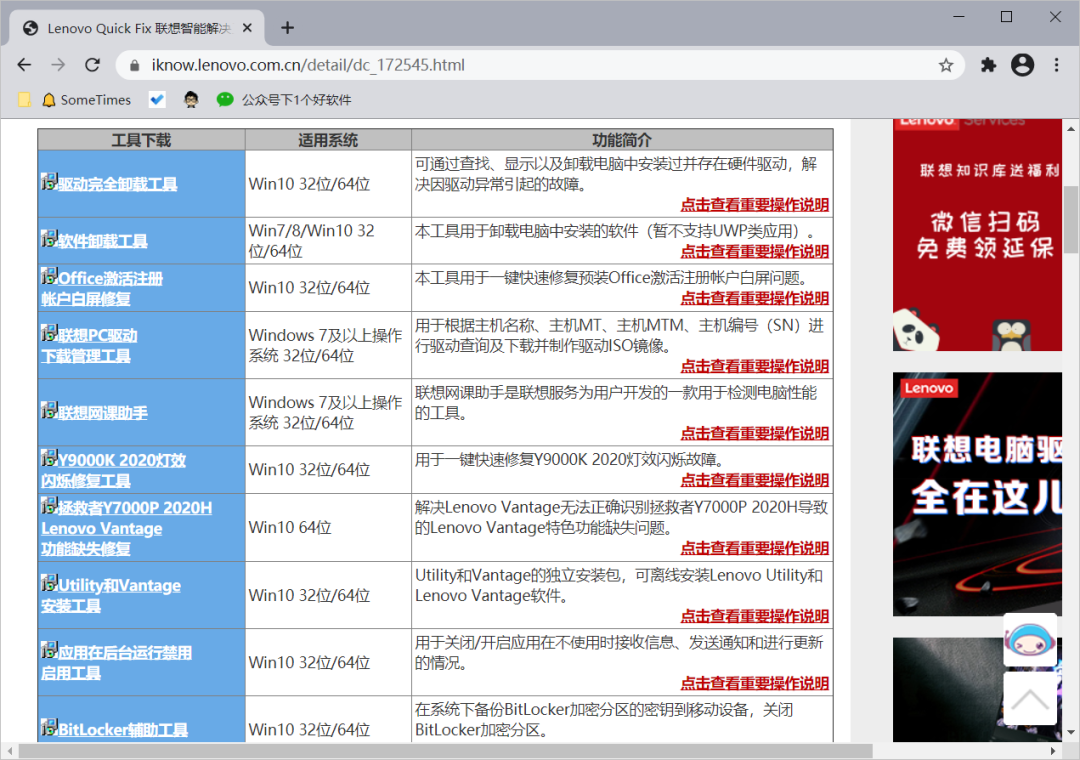1080x760 pixels.
Task: Click the vertical page scrollbar thumb
Action: click(x=1071, y=218)
